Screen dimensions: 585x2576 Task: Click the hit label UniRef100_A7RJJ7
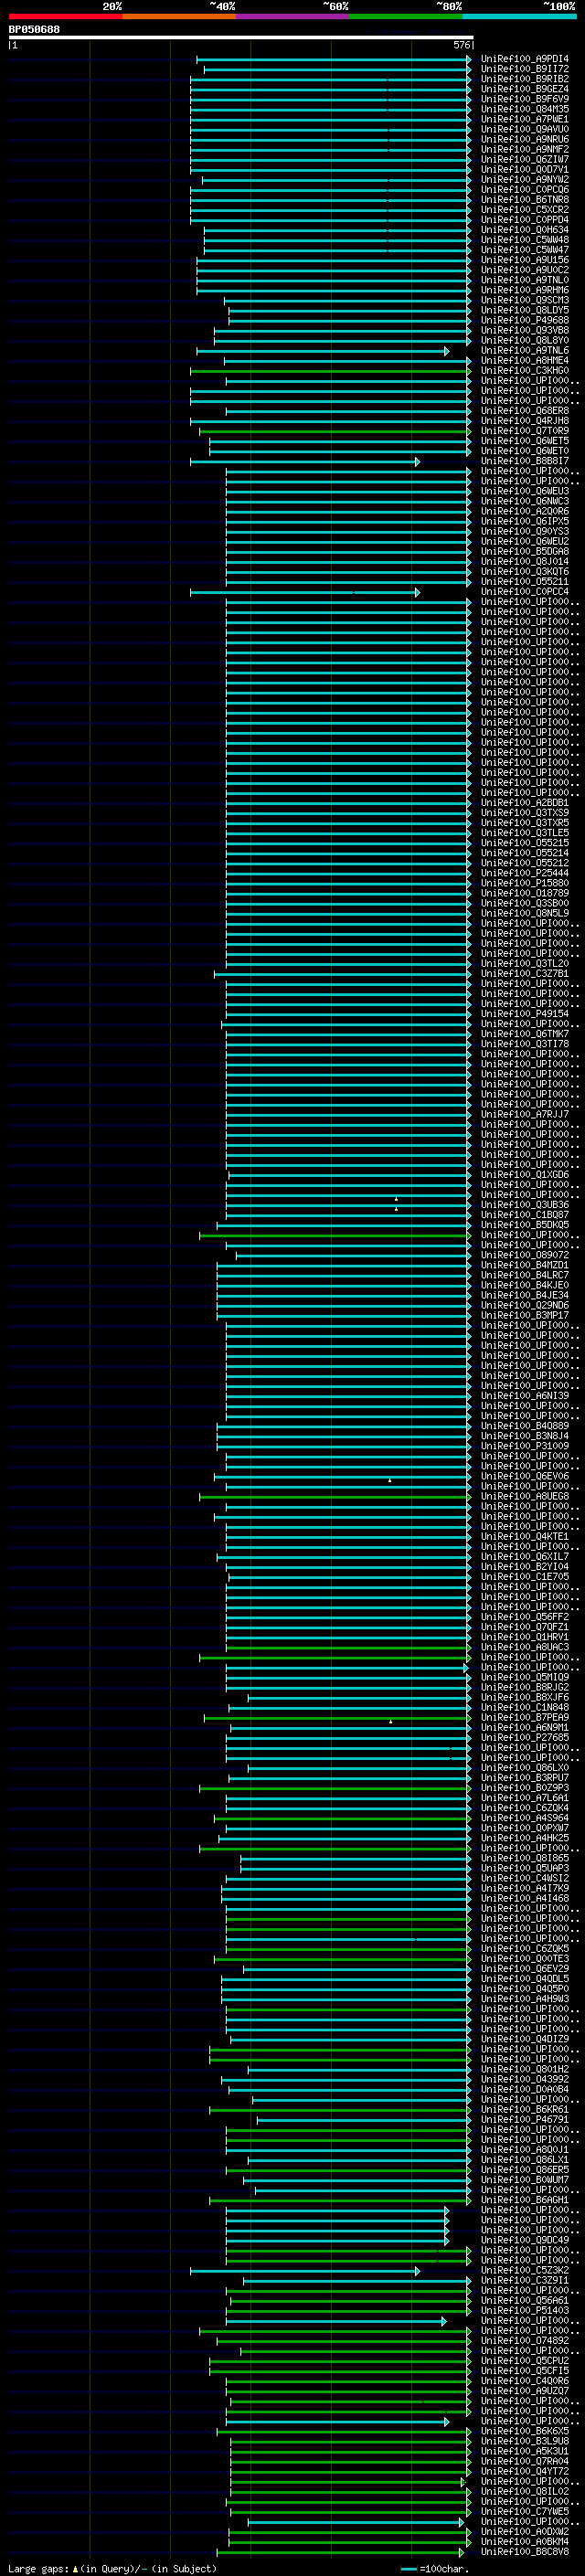524,1114
